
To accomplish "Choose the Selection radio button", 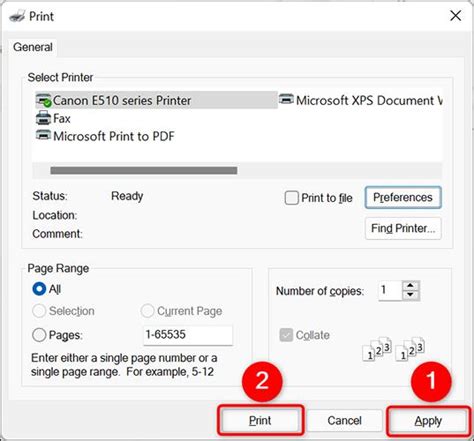I will (x=39, y=311).
